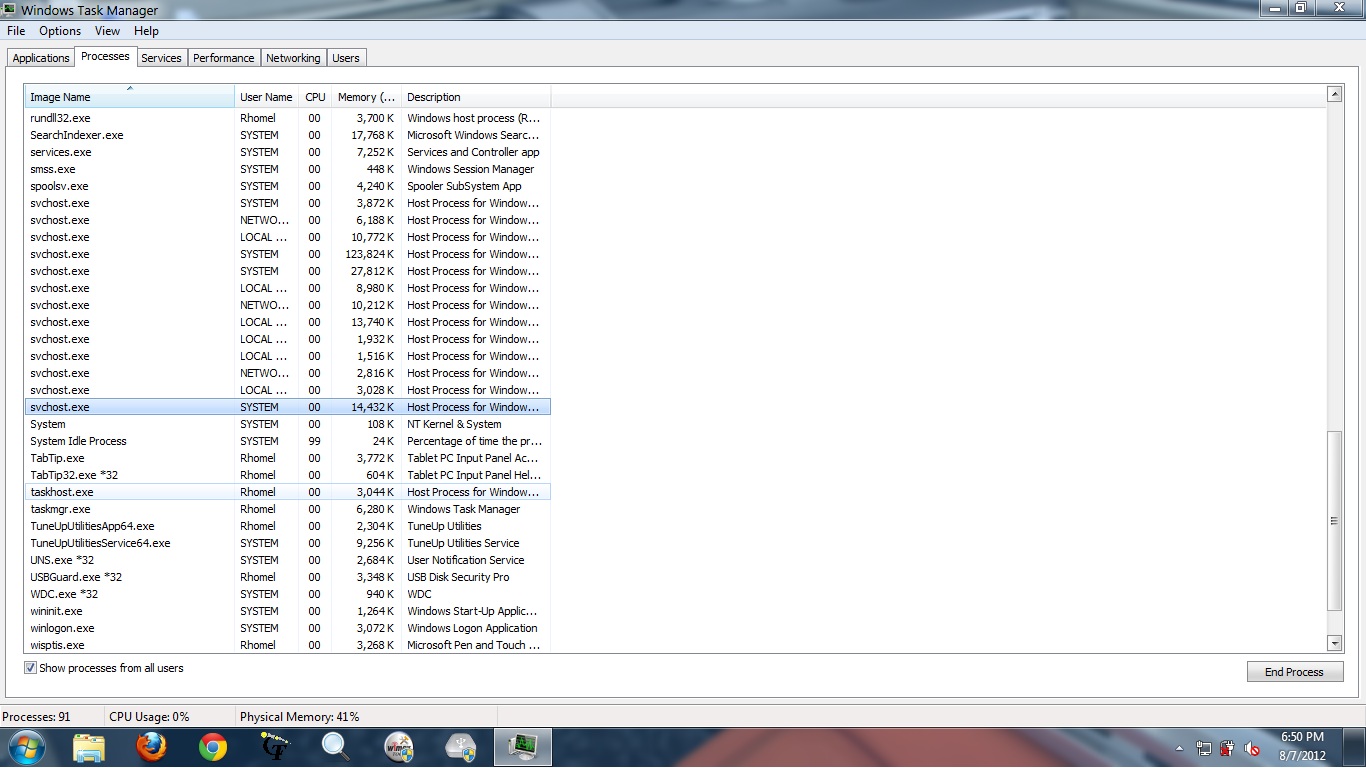This screenshot has width=1366, height=768.
Task: Switch to the Applications tab
Action: pos(41,58)
